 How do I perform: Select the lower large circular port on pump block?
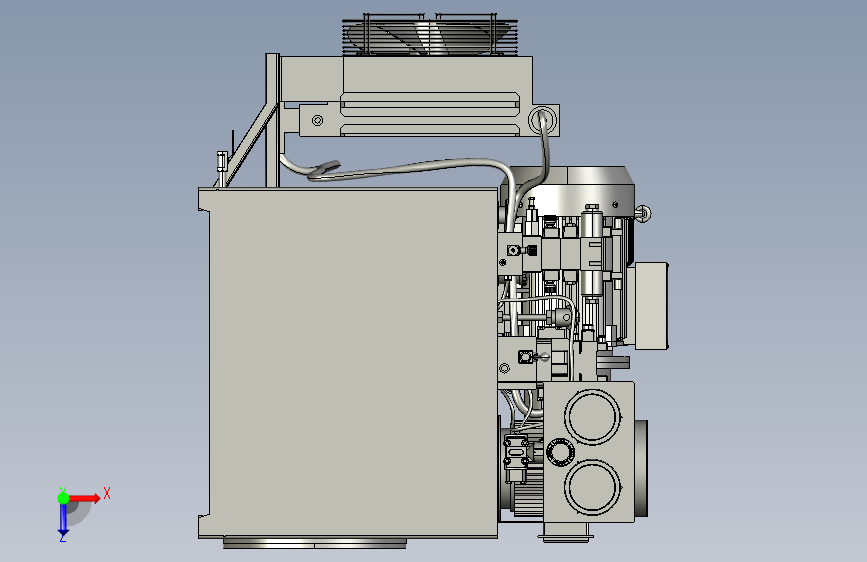tap(592, 488)
